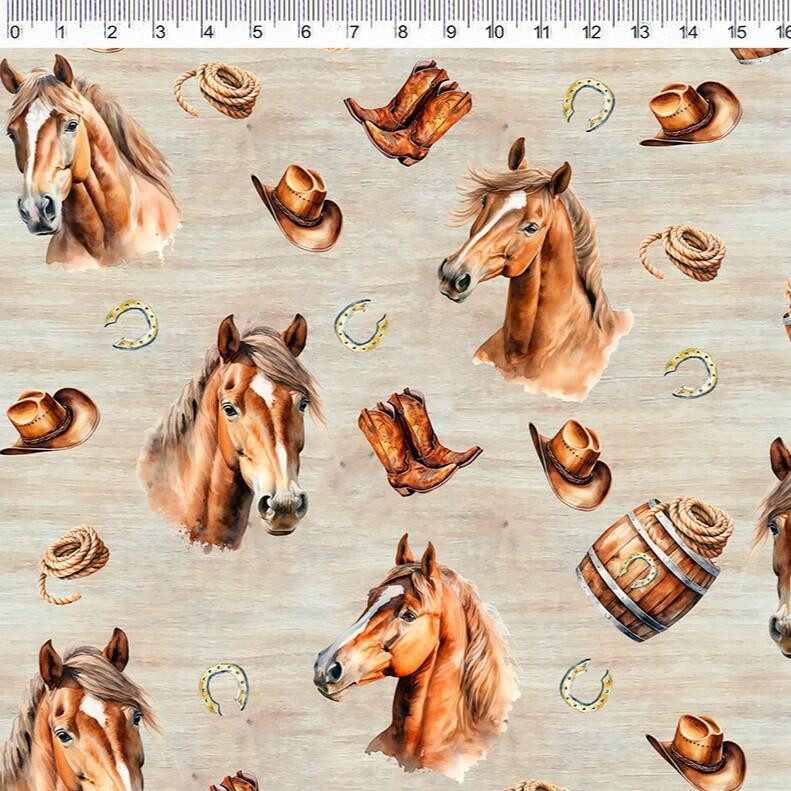Click the ruler number 10
Screen dimensions: 791x791
click(x=495, y=32)
